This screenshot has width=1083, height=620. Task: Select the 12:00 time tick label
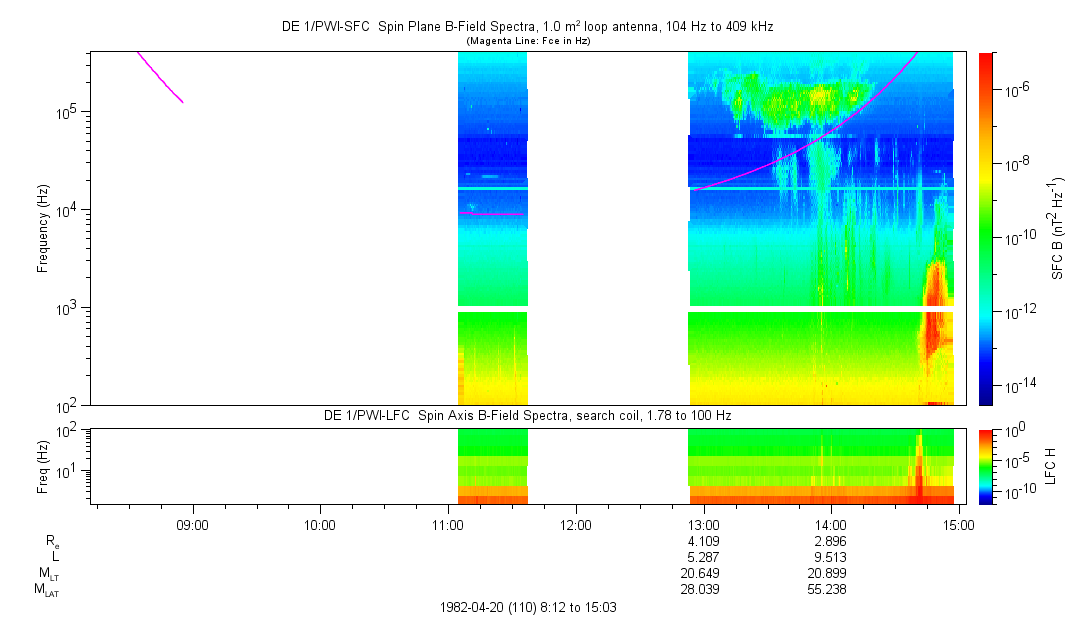click(576, 524)
